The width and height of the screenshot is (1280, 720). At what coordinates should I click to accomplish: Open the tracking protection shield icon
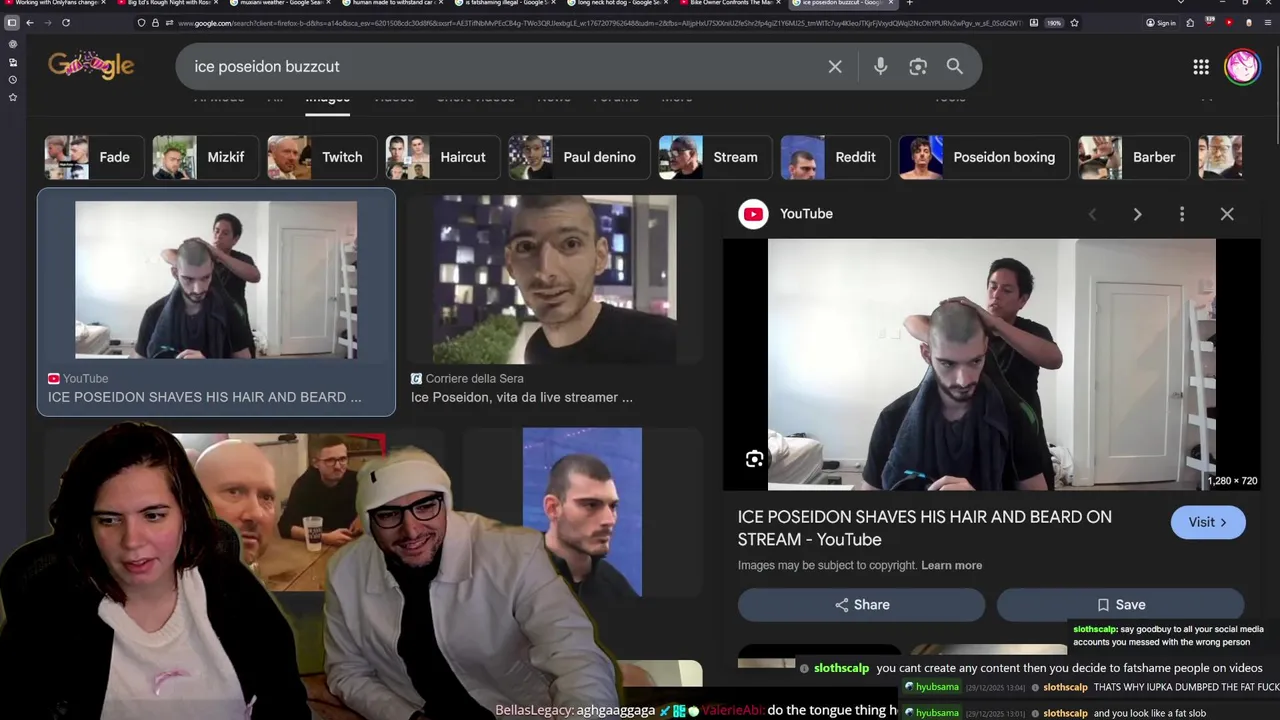click(141, 22)
